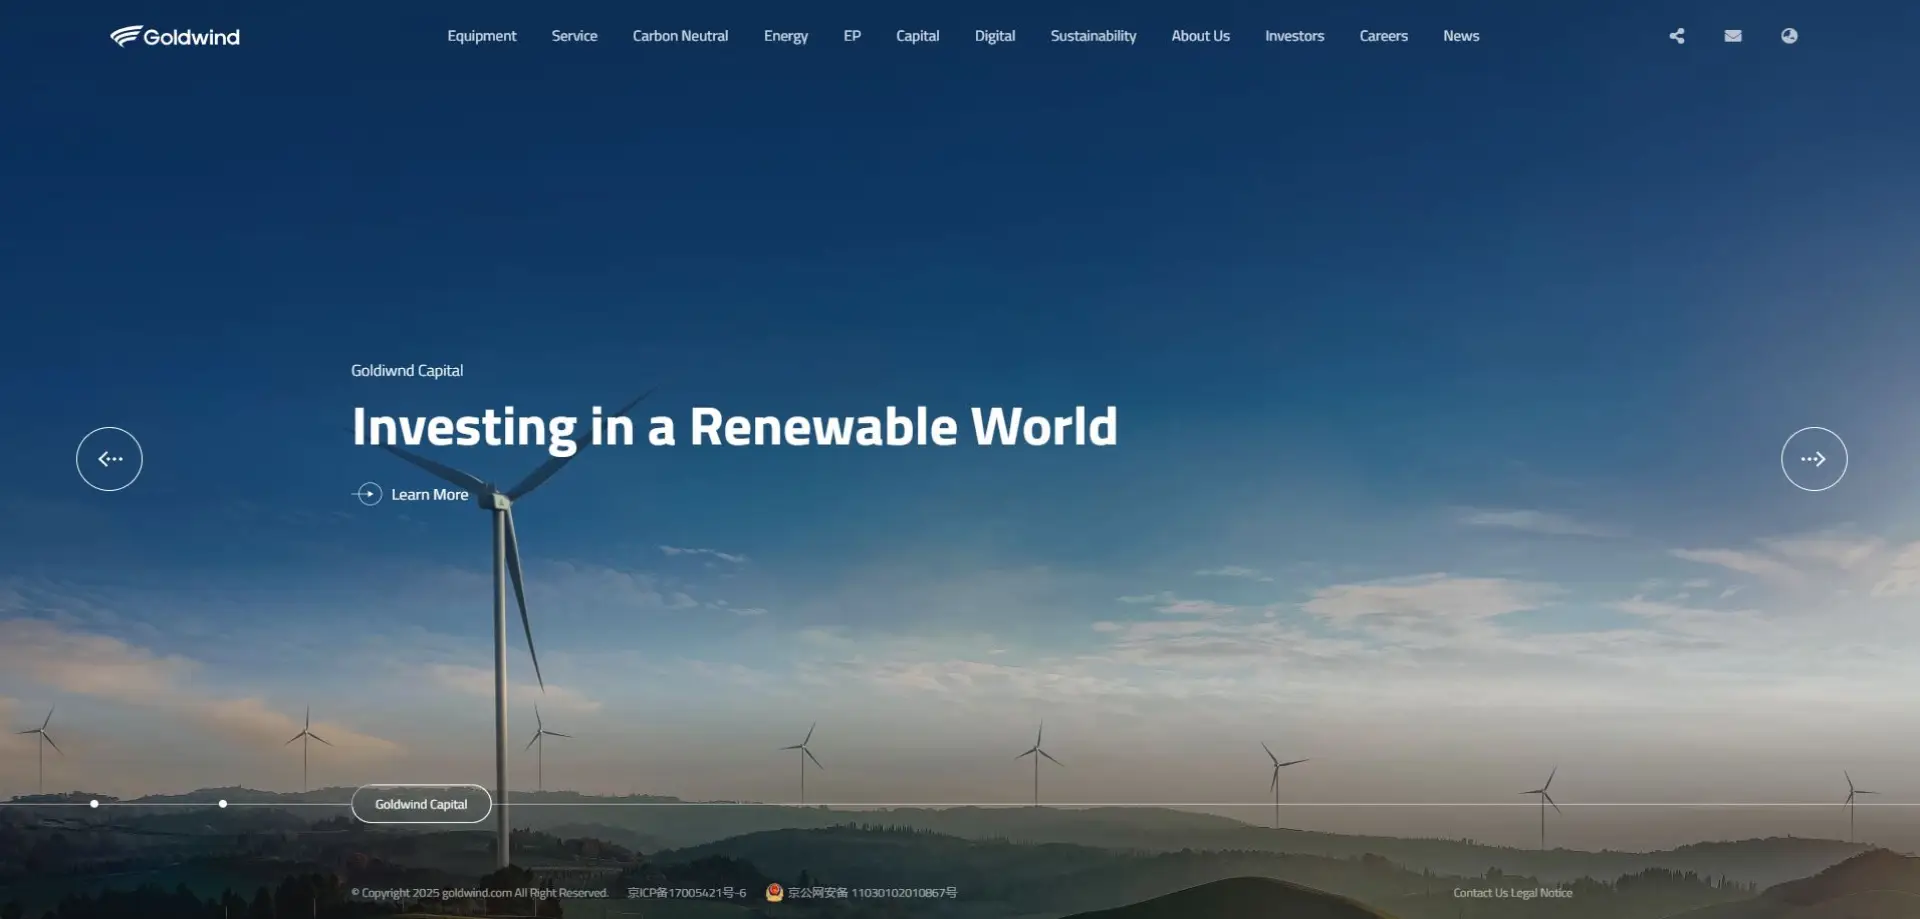Click the 京ICP备17005421号-6 link

coord(687,893)
